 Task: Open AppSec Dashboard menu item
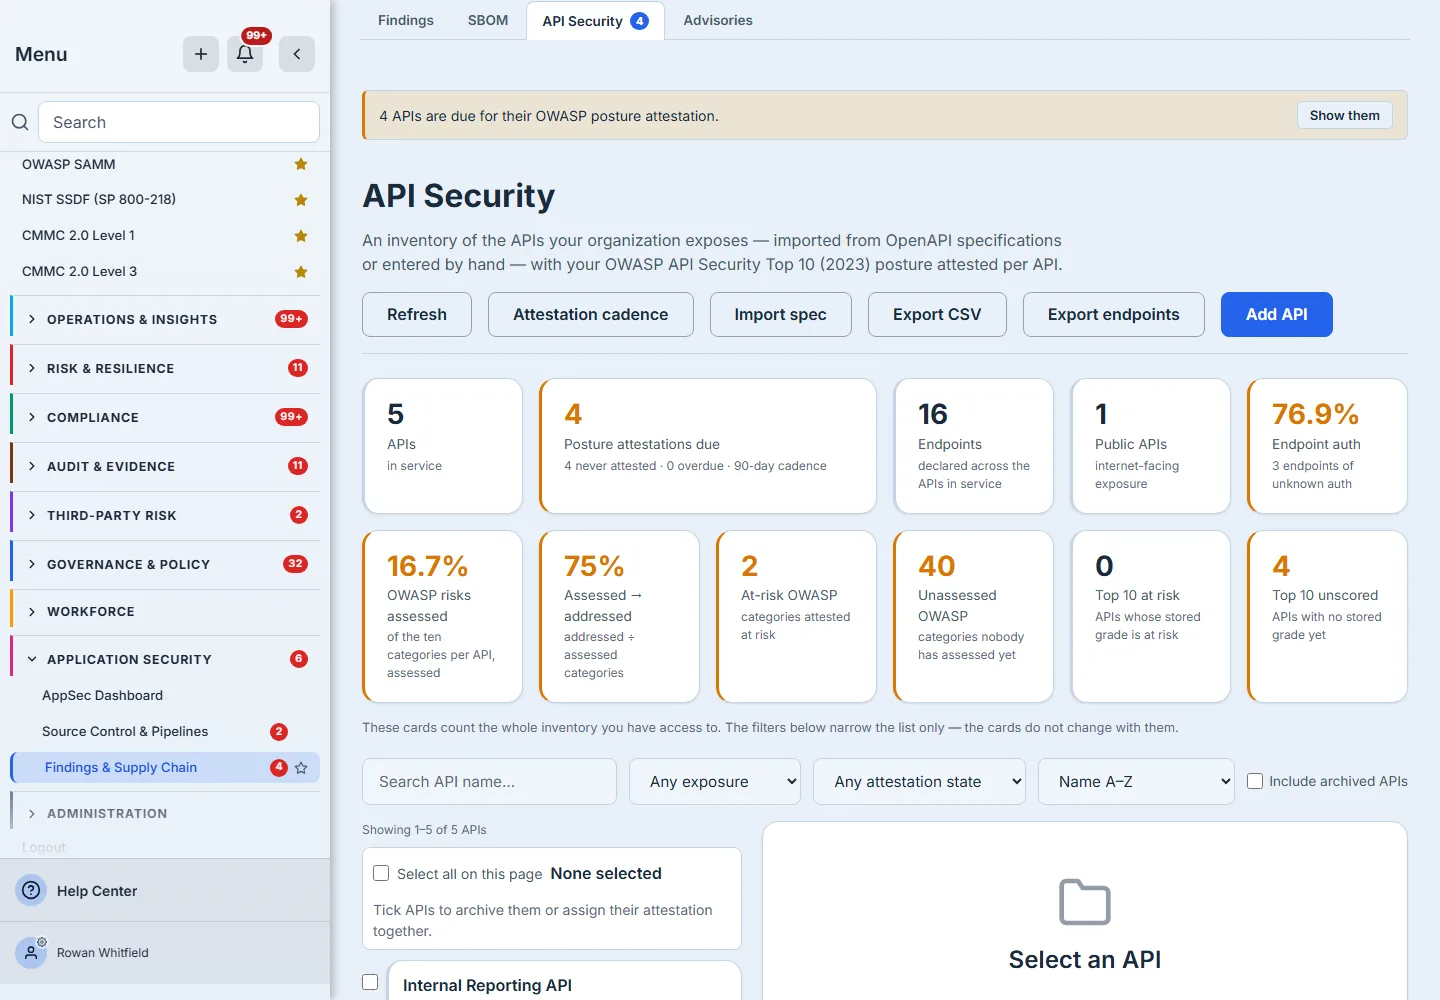102,696
